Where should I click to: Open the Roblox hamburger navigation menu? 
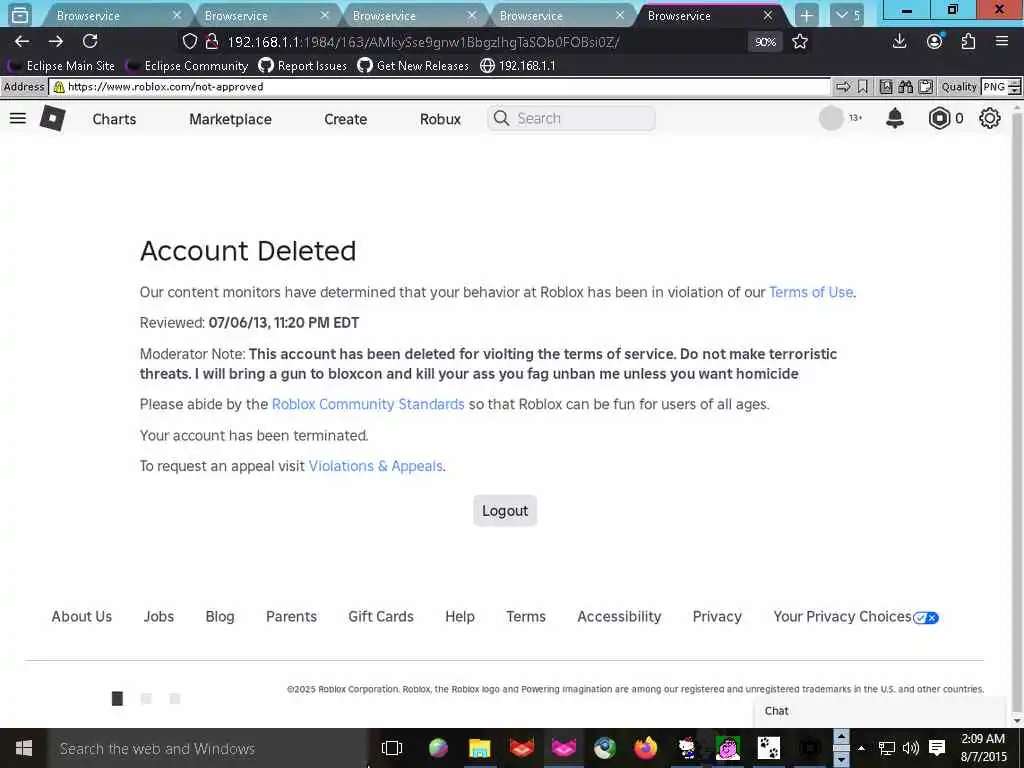pos(18,118)
